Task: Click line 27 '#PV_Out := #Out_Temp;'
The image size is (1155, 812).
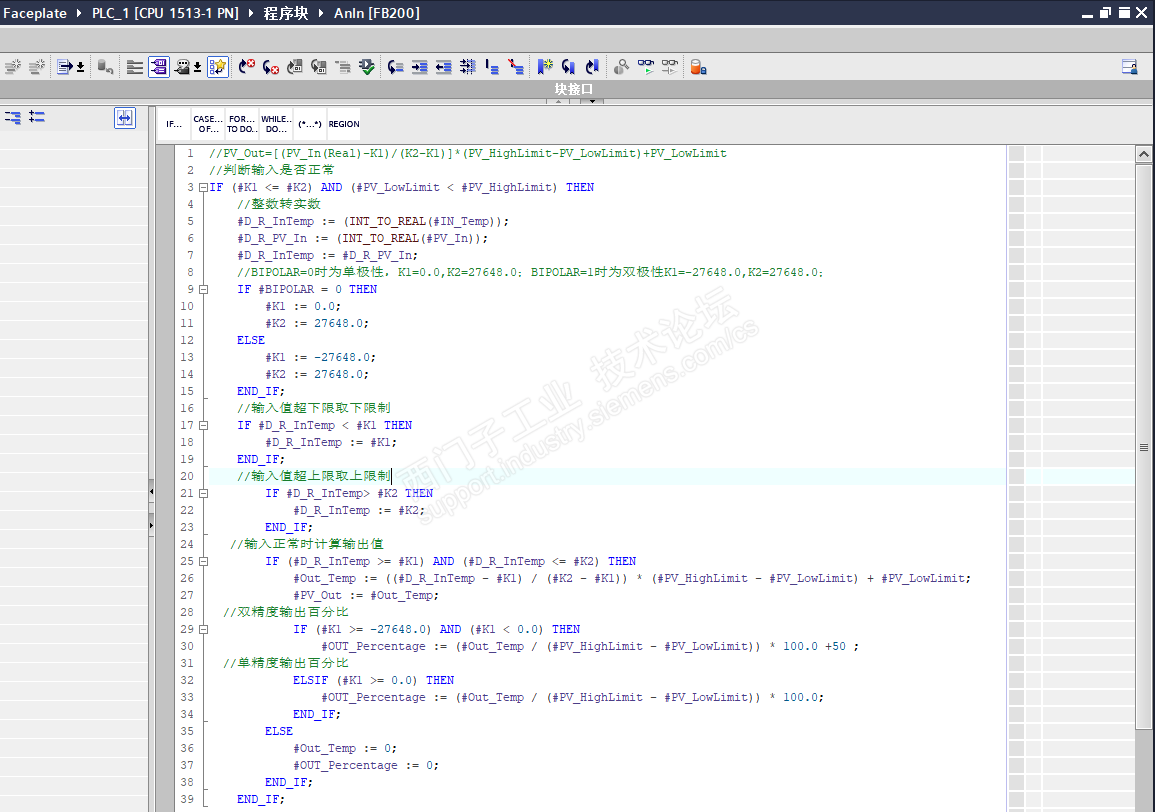Action: tap(366, 595)
